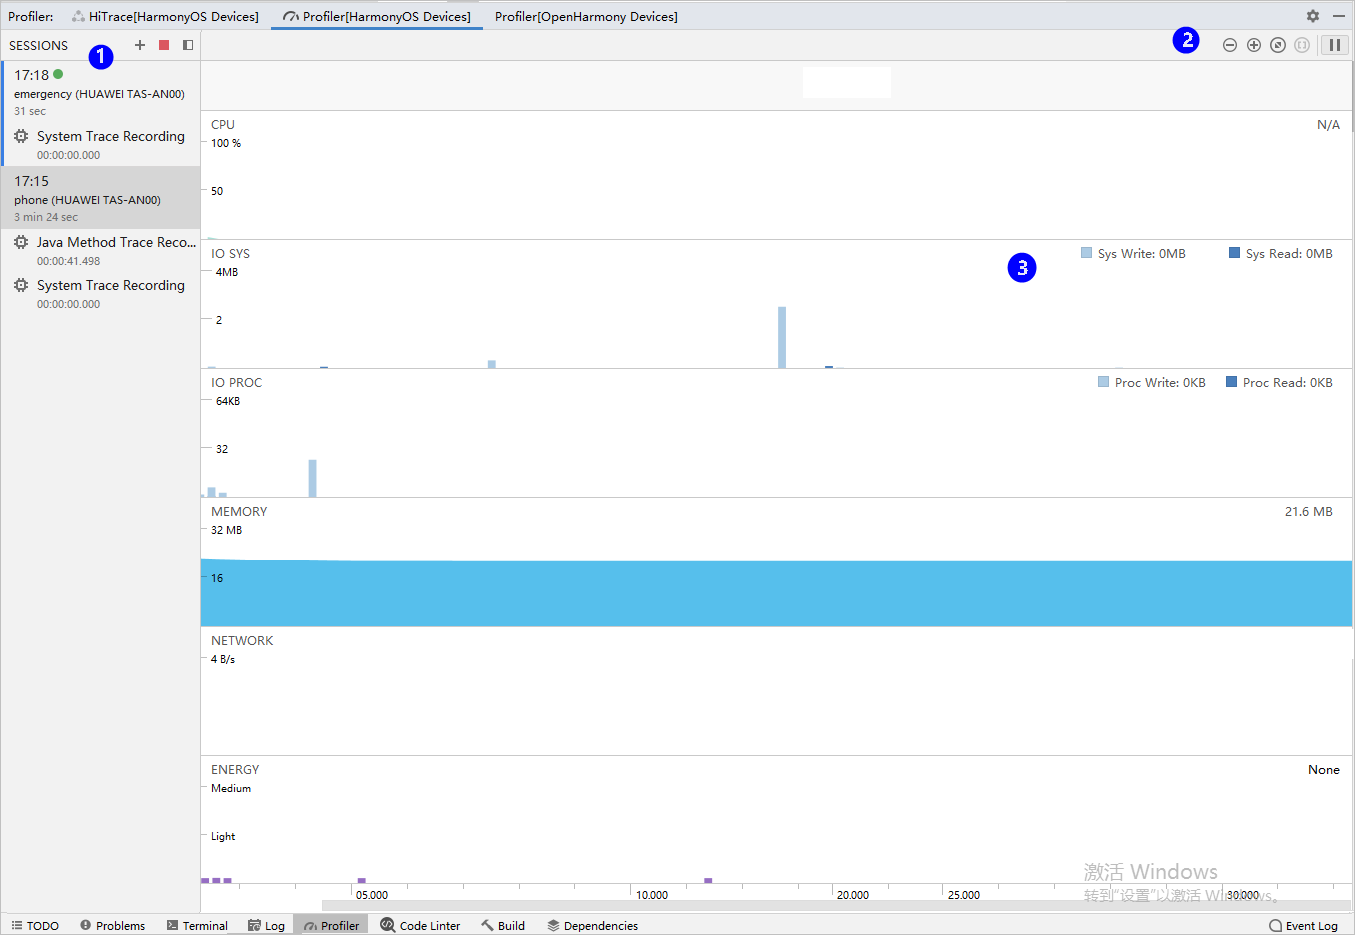
Task: Reset timeline zoom to default
Action: (x=1278, y=45)
